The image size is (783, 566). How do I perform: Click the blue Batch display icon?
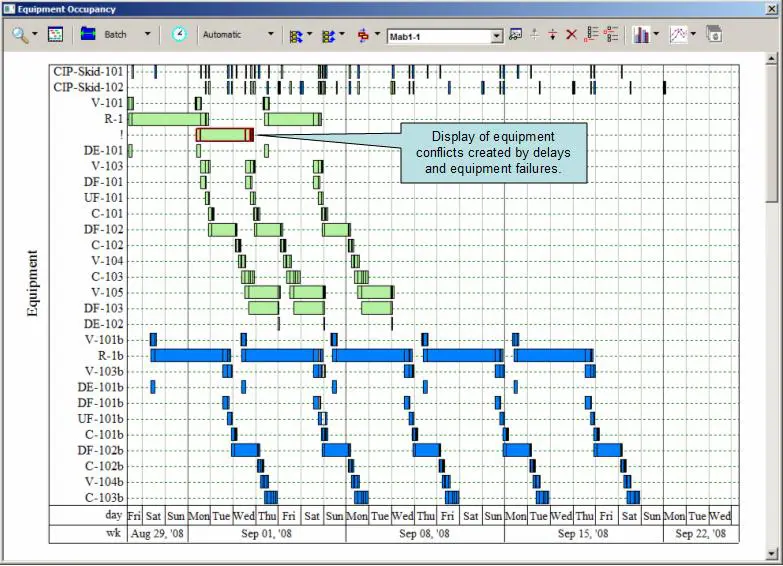(x=88, y=34)
